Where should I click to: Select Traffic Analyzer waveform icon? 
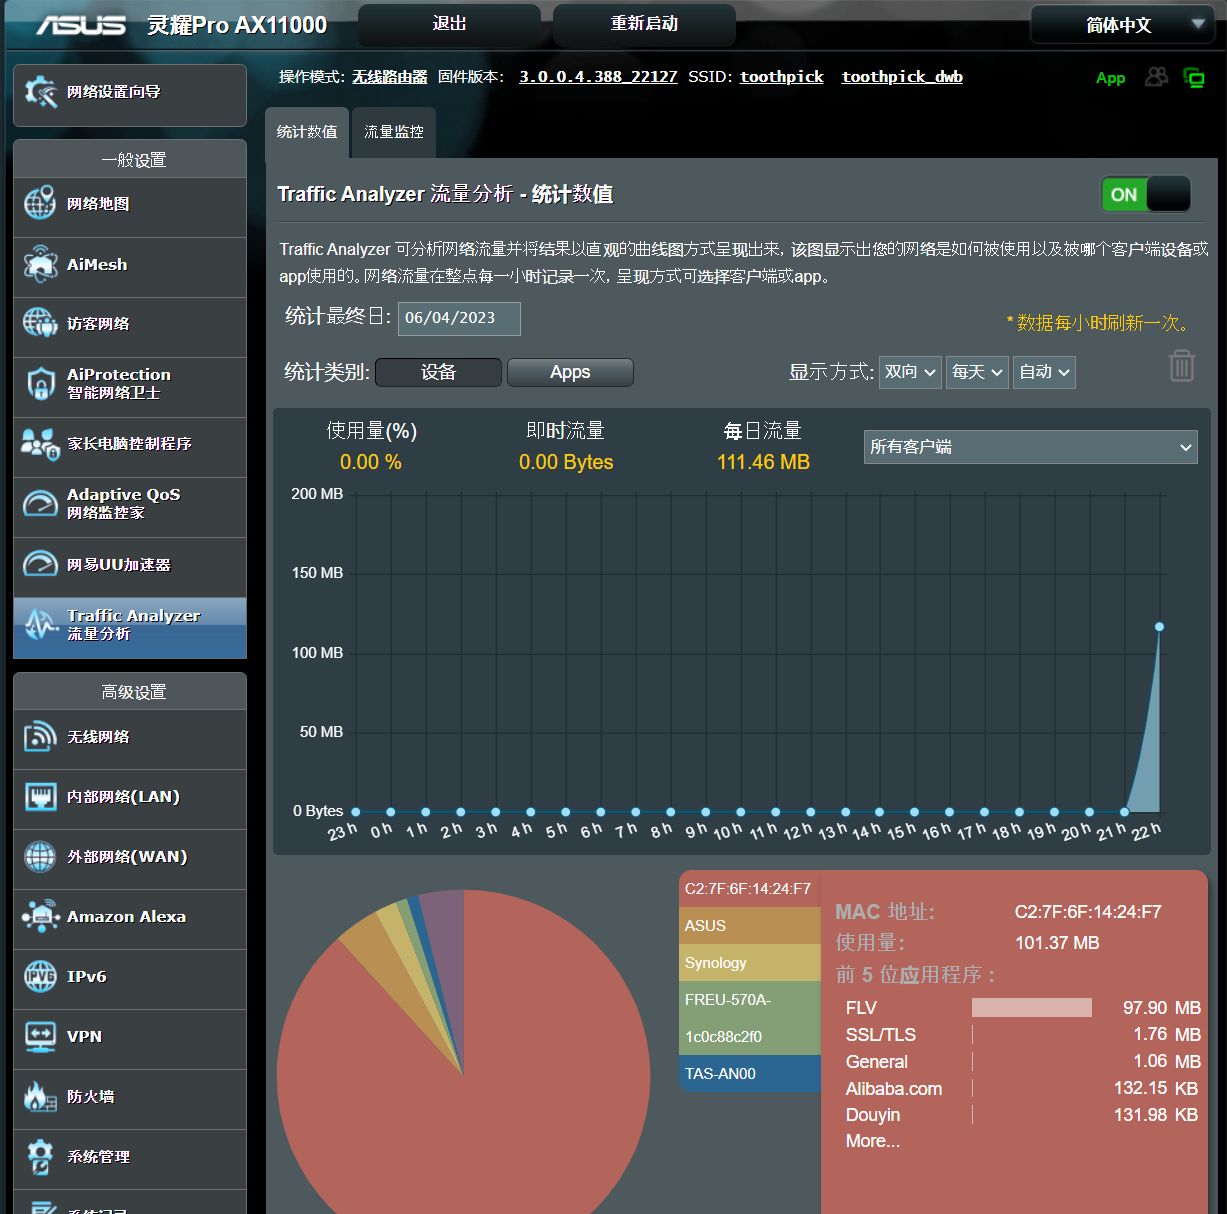point(40,624)
